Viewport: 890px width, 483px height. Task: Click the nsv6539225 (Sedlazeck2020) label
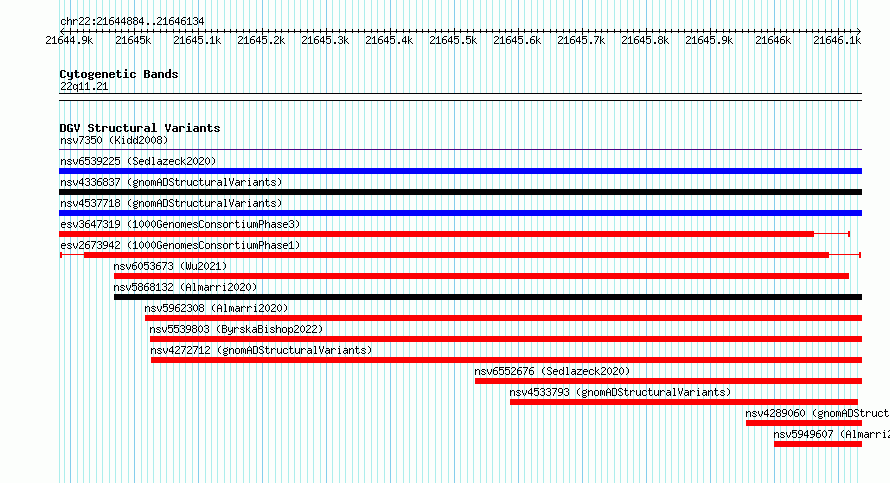tap(138, 161)
